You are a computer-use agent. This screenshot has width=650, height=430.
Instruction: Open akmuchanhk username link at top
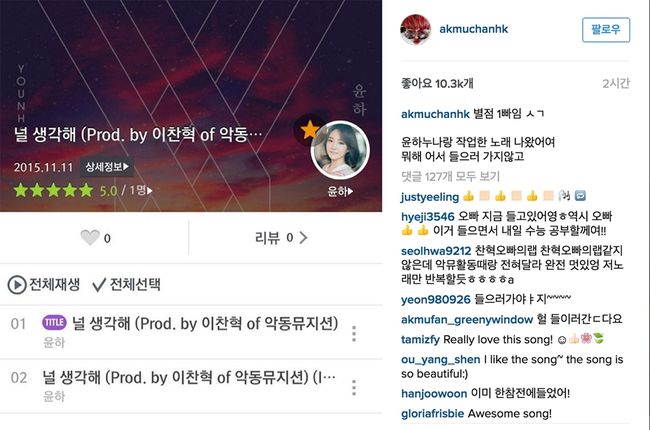coord(473,29)
